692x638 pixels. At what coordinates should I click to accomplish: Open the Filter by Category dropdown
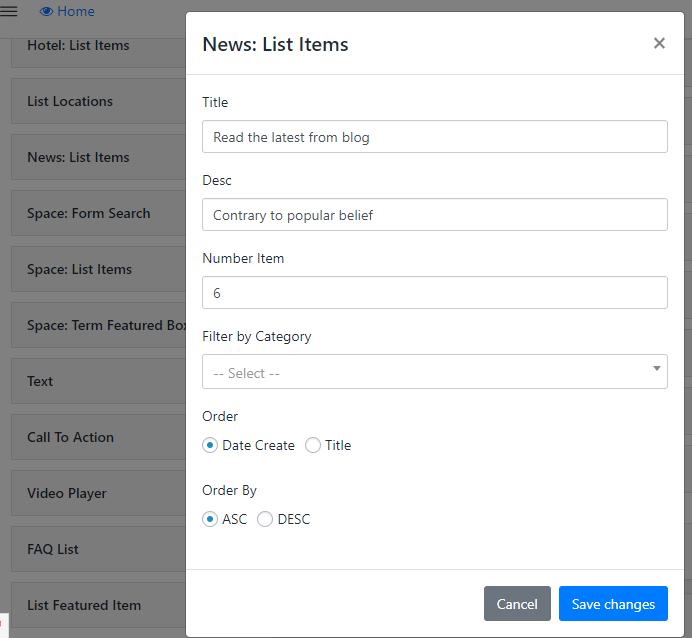tap(434, 372)
